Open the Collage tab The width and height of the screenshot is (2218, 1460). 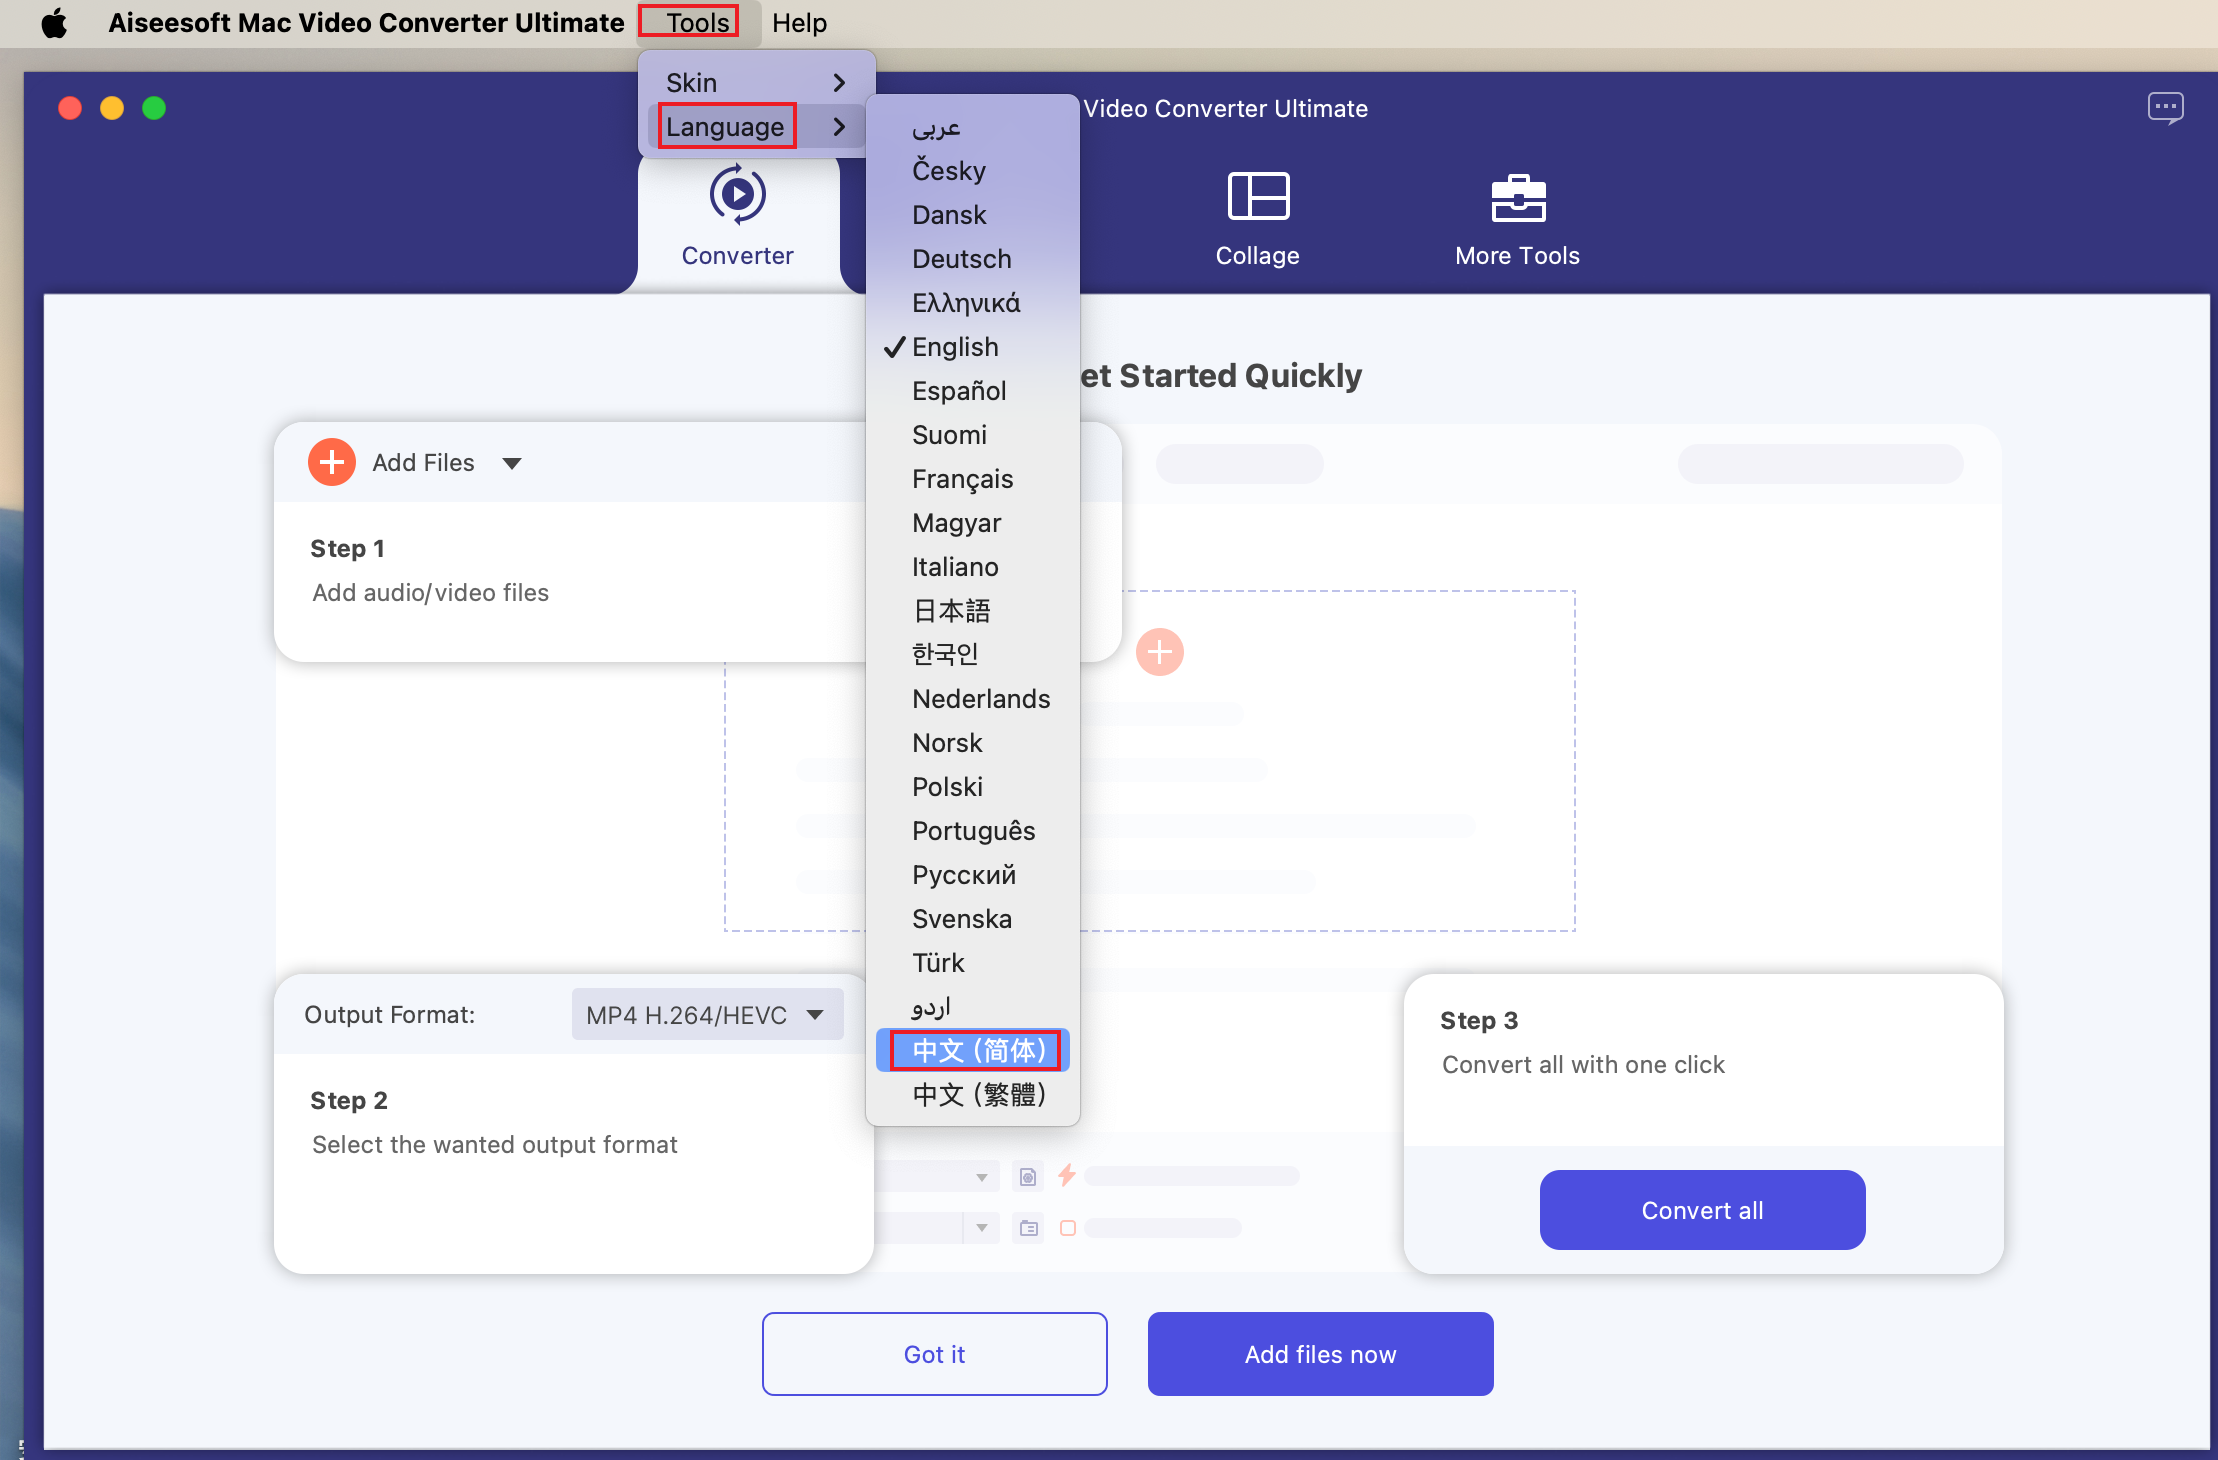(1257, 222)
